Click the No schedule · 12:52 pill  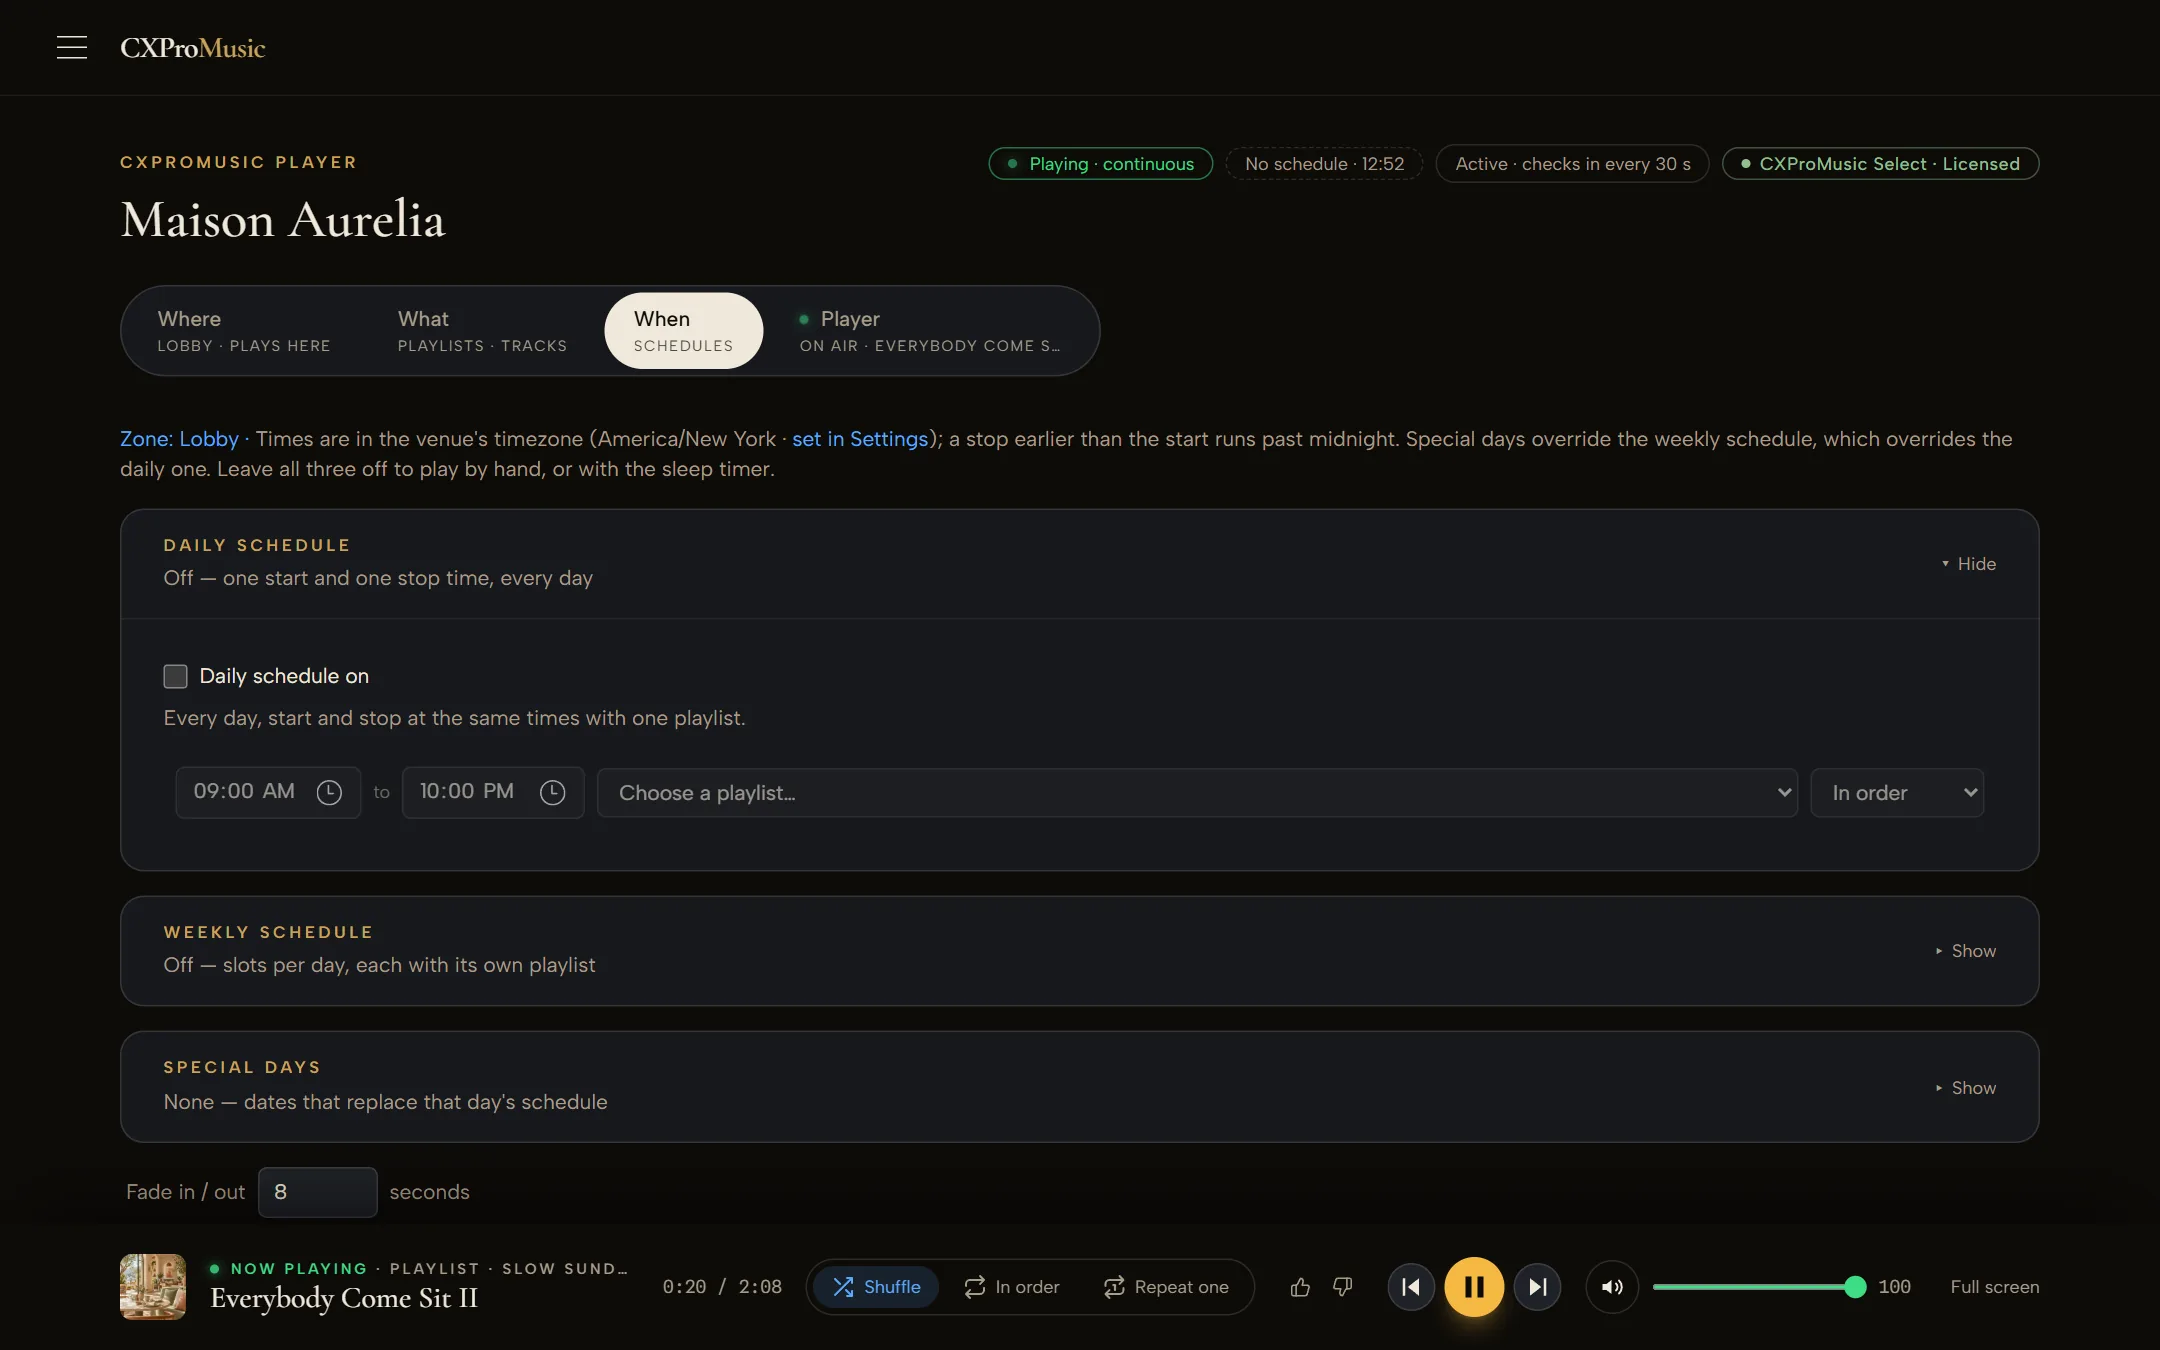coord(1324,164)
